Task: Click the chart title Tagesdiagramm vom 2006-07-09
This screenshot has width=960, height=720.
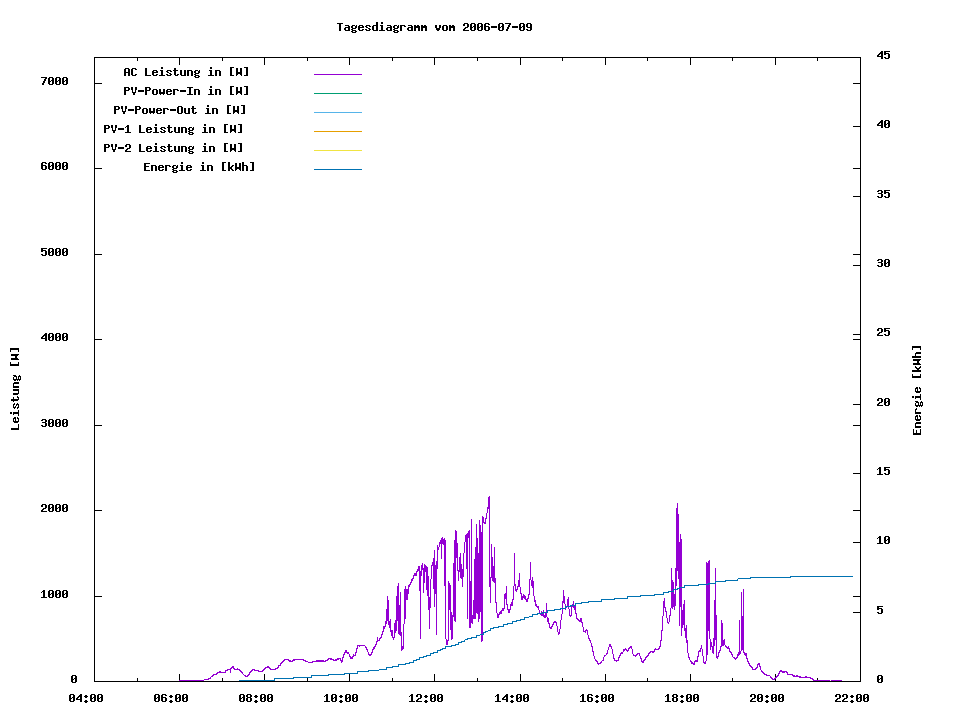Action: (x=434, y=27)
